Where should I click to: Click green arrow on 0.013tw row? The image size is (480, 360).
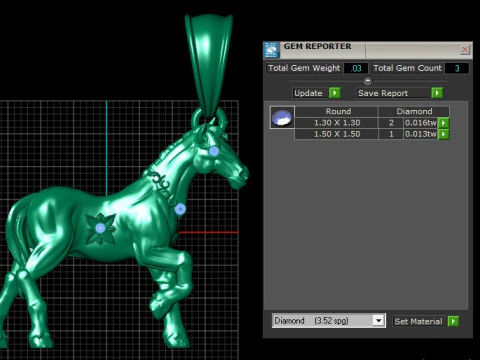click(443, 134)
